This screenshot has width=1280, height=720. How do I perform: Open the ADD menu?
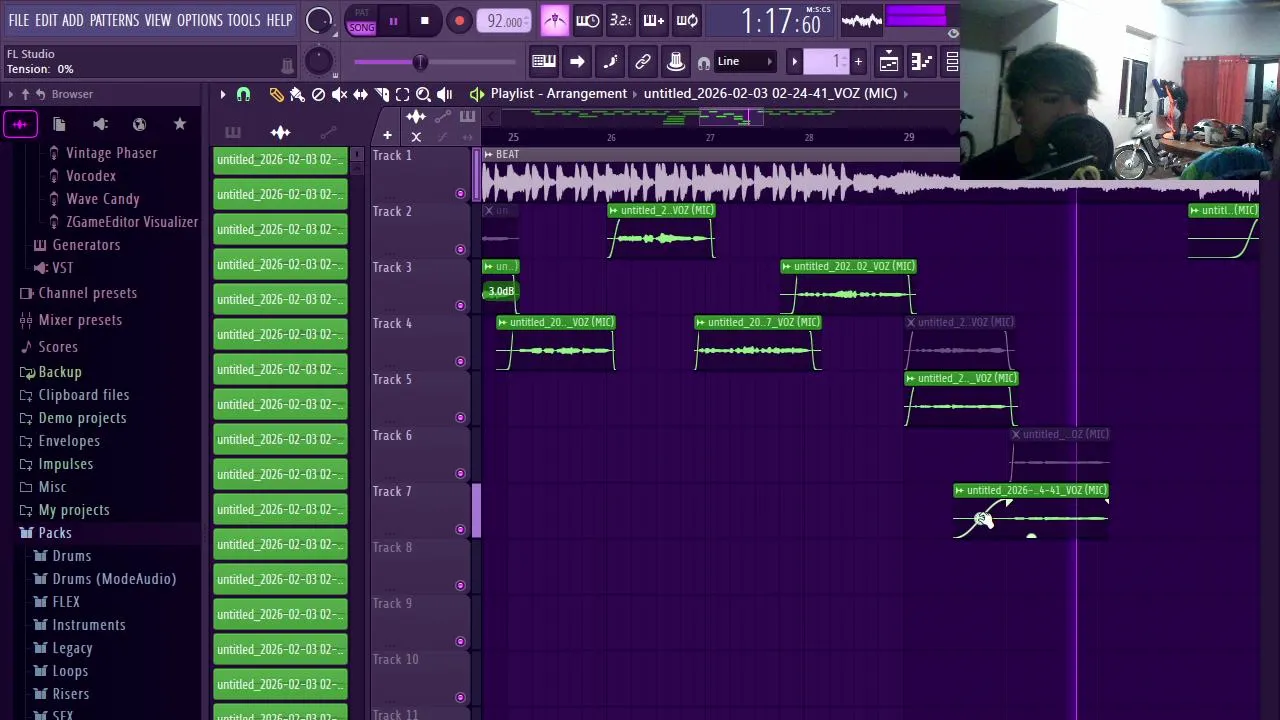(x=73, y=20)
